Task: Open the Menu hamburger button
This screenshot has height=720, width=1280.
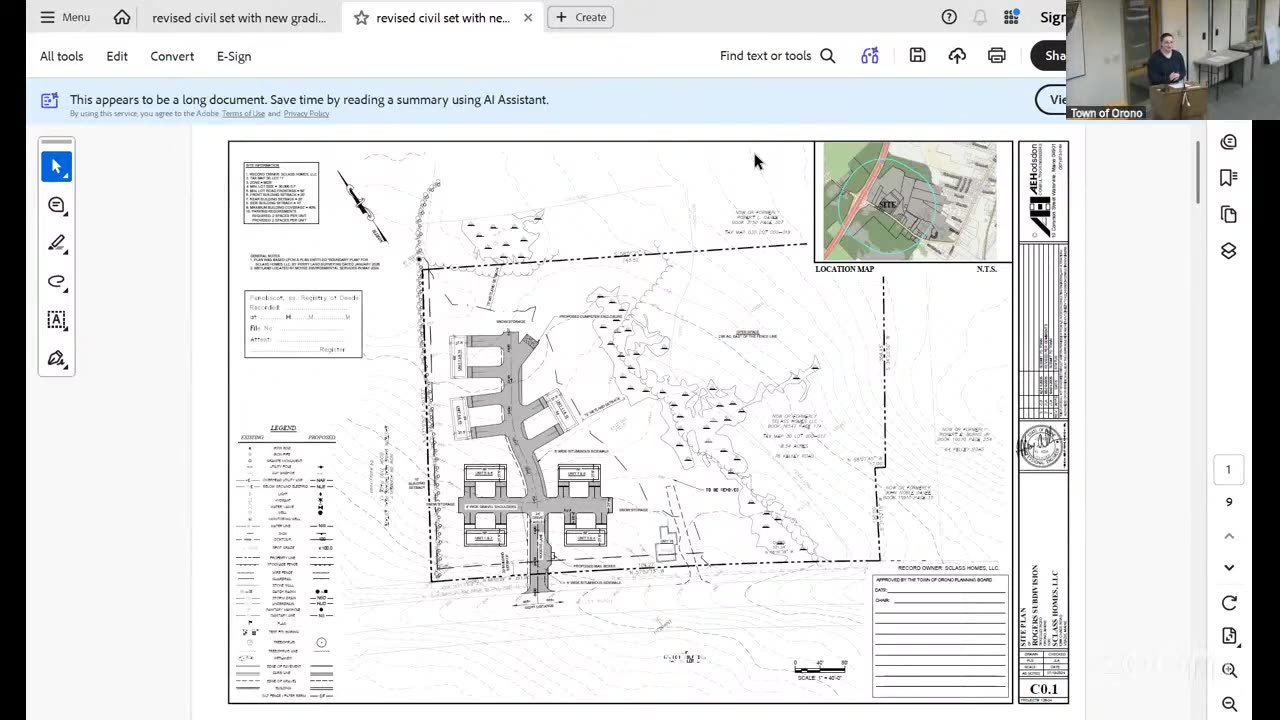Action: point(64,17)
